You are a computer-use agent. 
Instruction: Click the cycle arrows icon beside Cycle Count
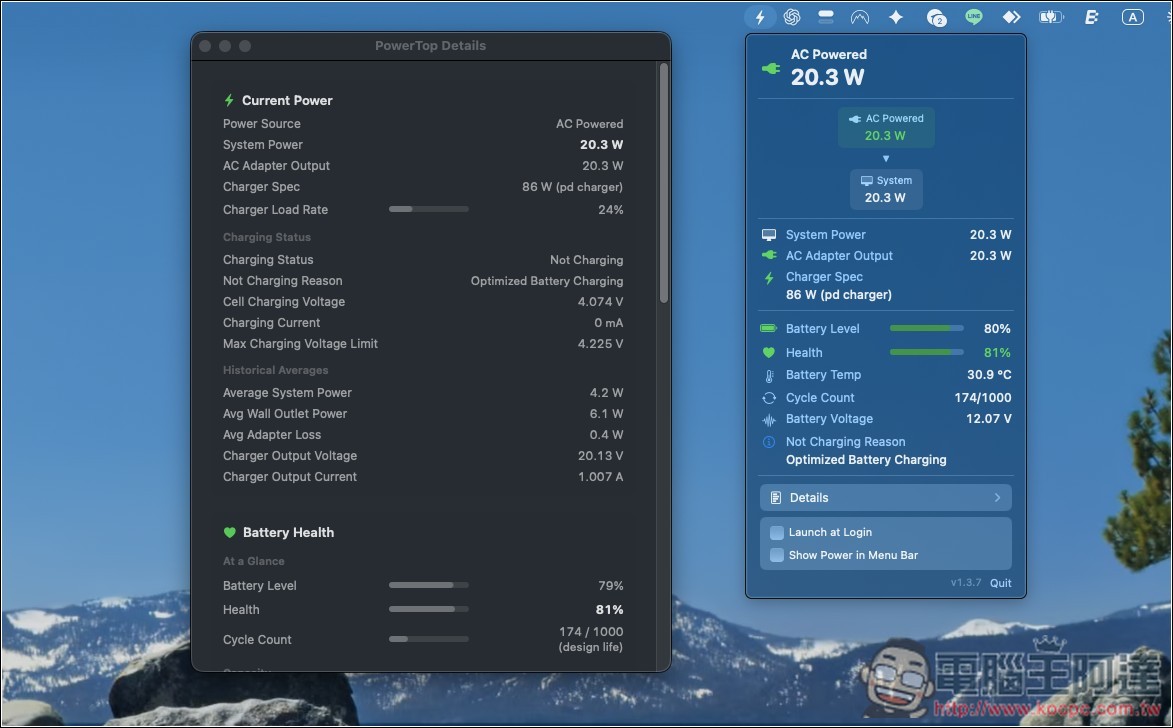(768, 398)
